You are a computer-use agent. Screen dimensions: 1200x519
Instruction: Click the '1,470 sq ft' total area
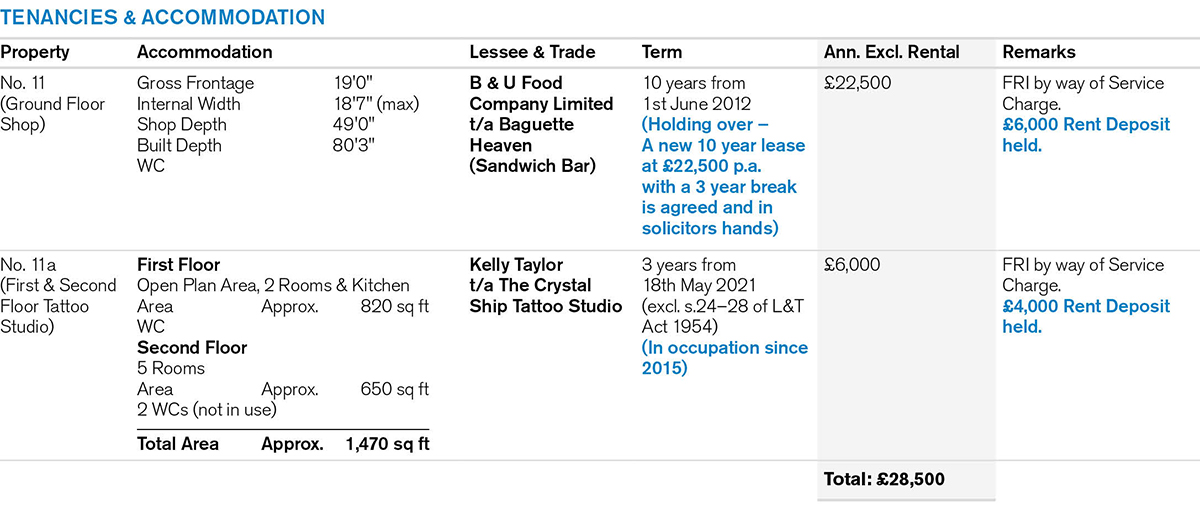coord(387,443)
